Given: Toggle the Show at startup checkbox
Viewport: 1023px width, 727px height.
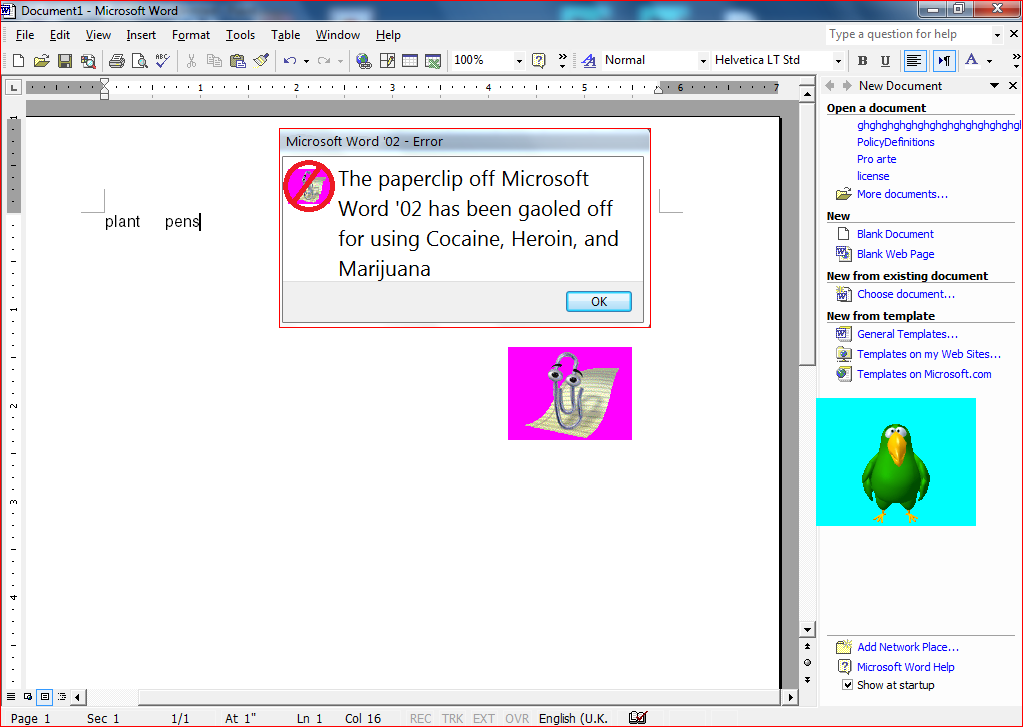Looking at the screenshot, I should point(848,686).
